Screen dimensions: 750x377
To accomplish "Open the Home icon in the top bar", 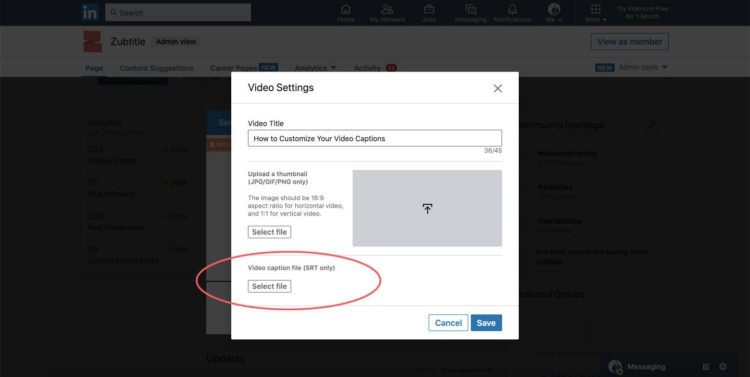I will [x=345, y=13].
